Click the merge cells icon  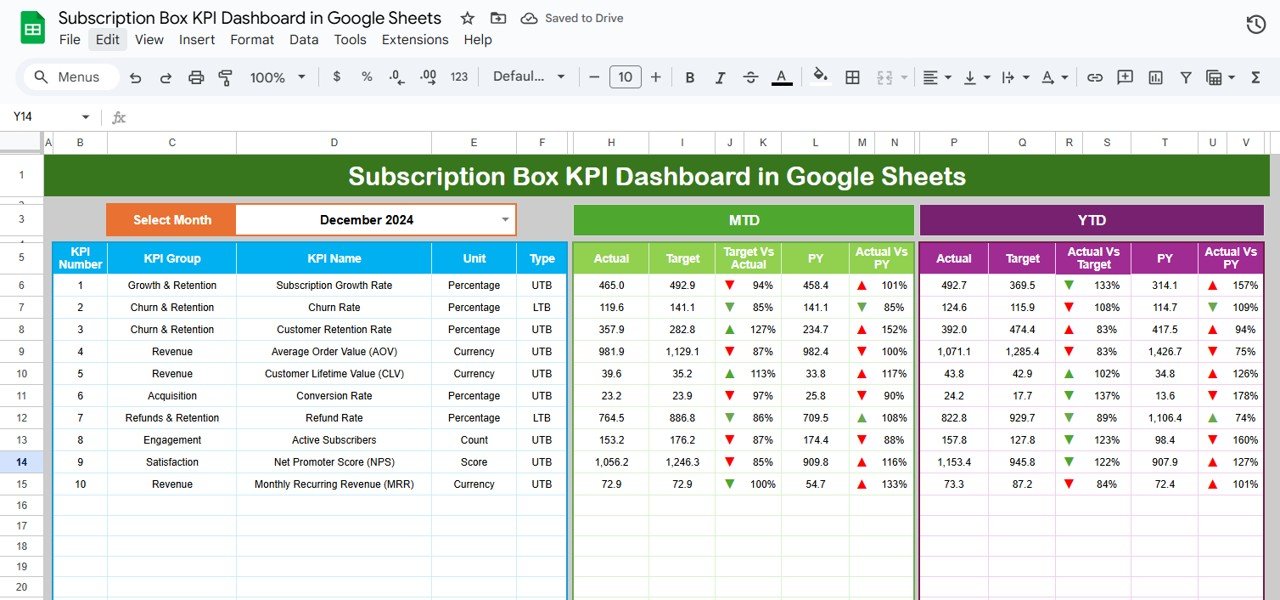884,77
